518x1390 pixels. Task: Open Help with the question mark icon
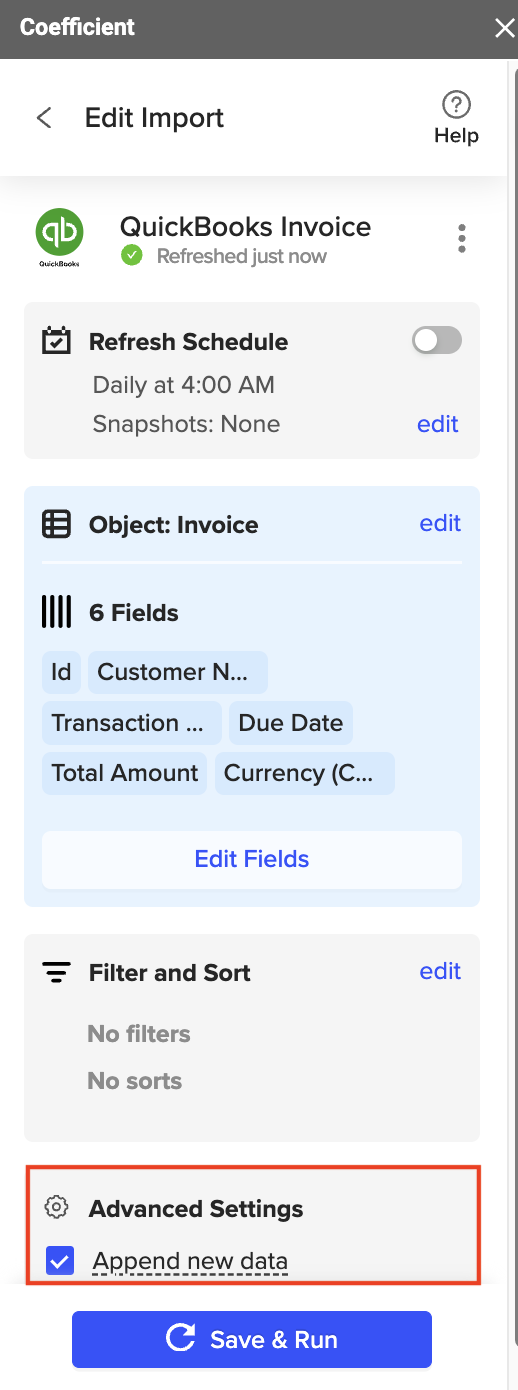pyautogui.click(x=456, y=105)
